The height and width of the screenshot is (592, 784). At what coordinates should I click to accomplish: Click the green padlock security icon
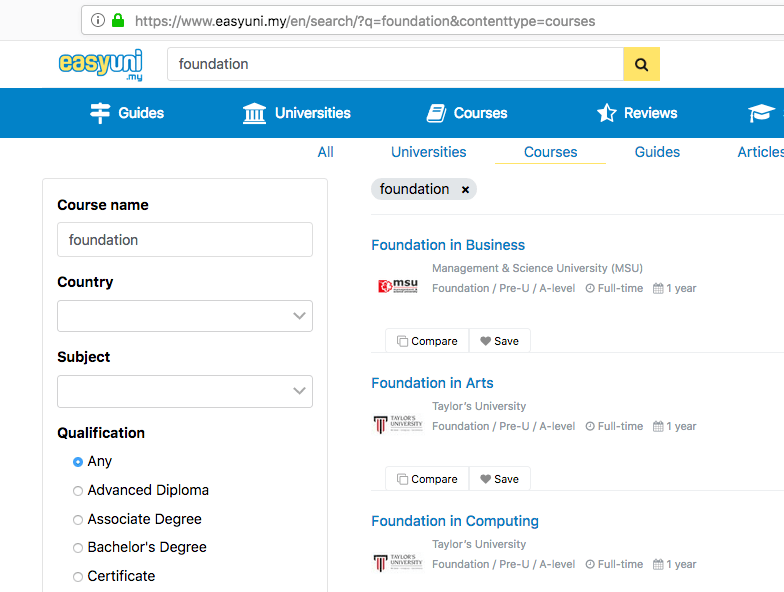click(x=118, y=20)
